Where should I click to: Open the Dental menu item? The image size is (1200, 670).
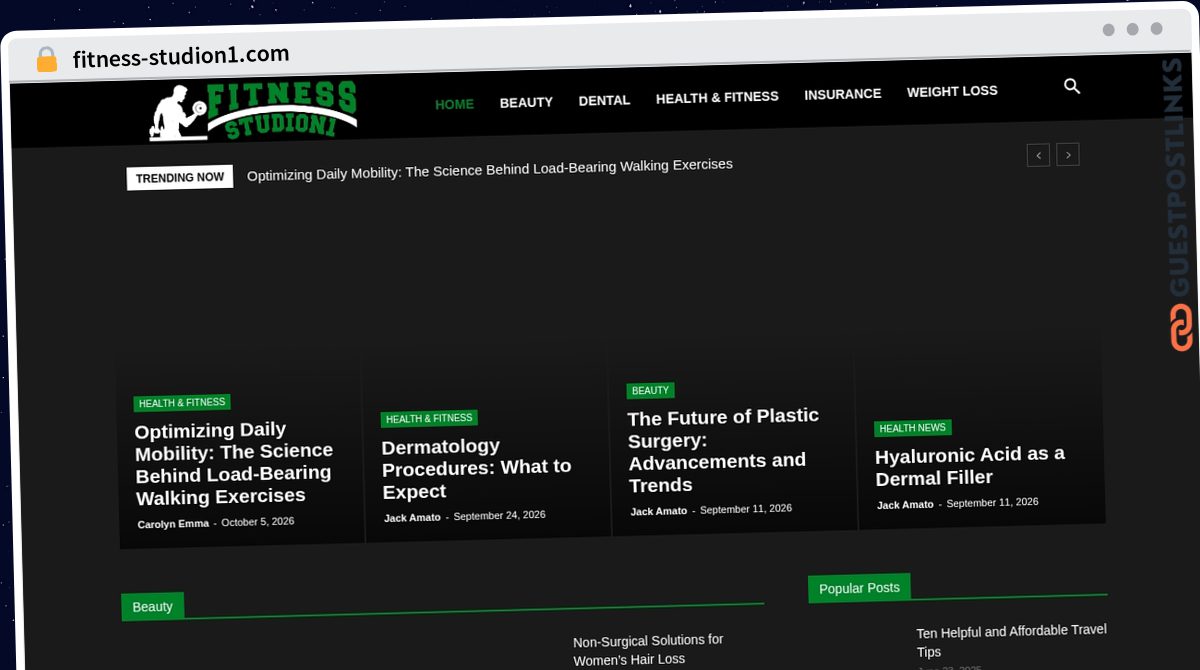[x=604, y=100]
